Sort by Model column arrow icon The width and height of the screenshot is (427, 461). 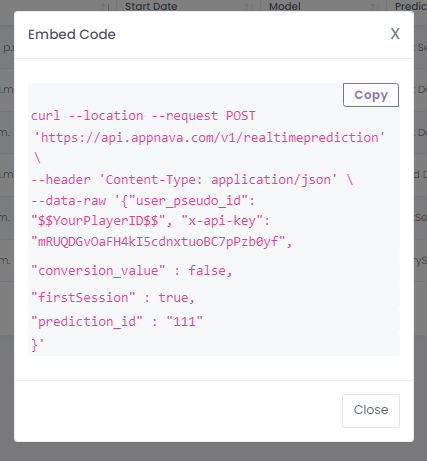tap(374, 6)
